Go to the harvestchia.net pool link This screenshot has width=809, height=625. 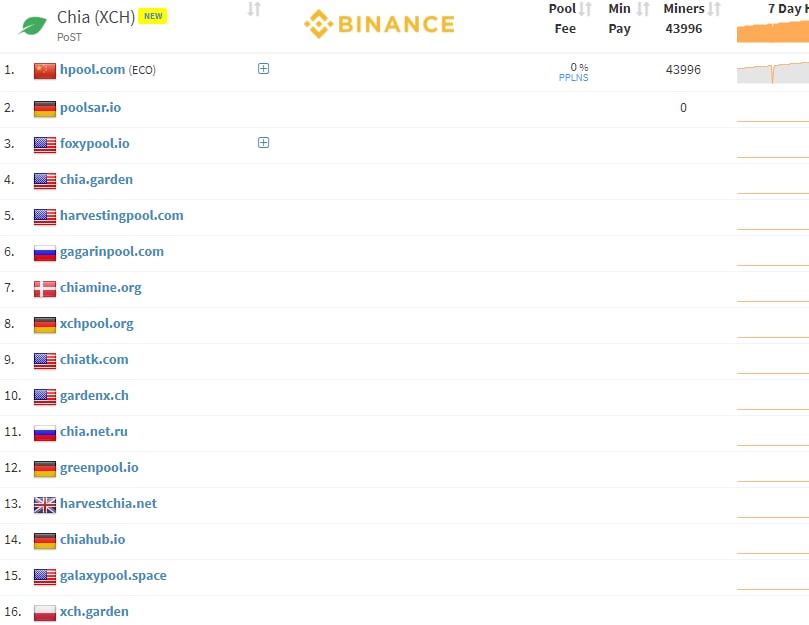pos(108,503)
